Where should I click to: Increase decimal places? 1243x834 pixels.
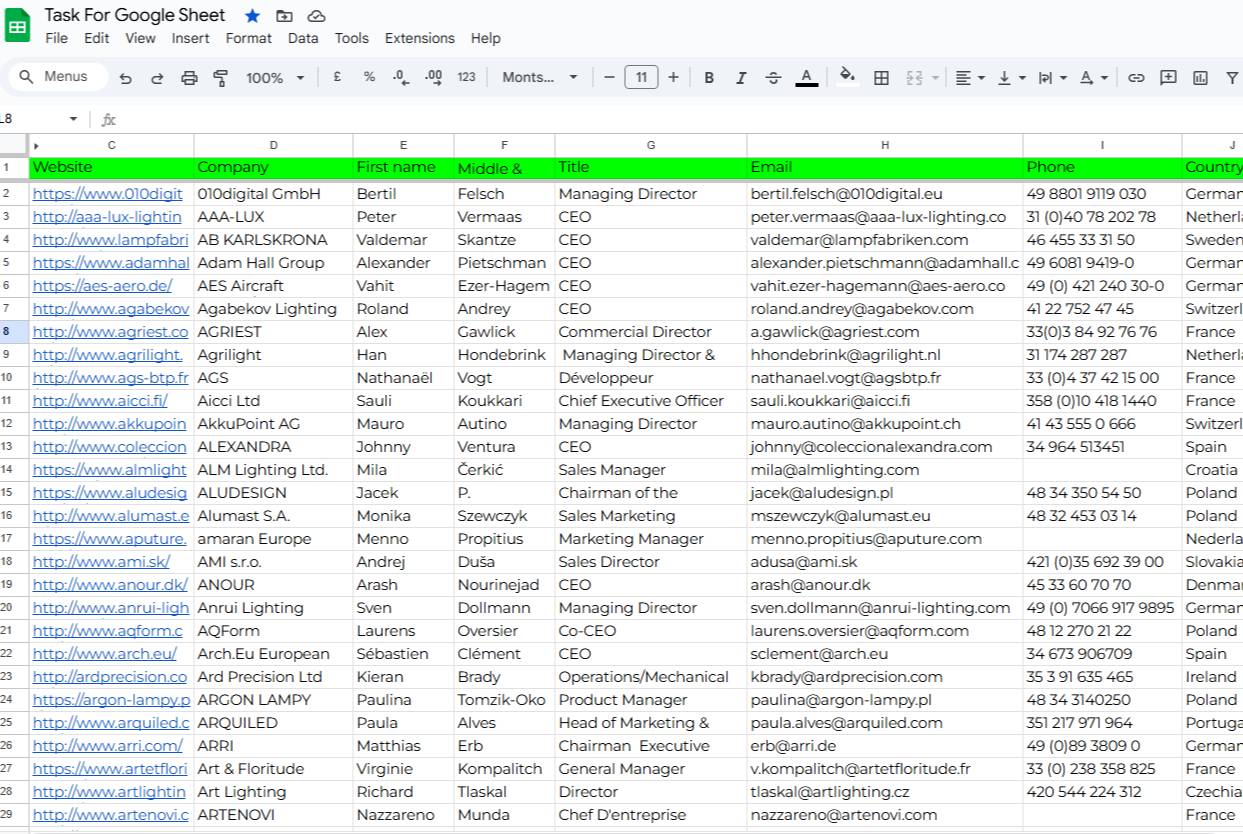click(x=434, y=77)
